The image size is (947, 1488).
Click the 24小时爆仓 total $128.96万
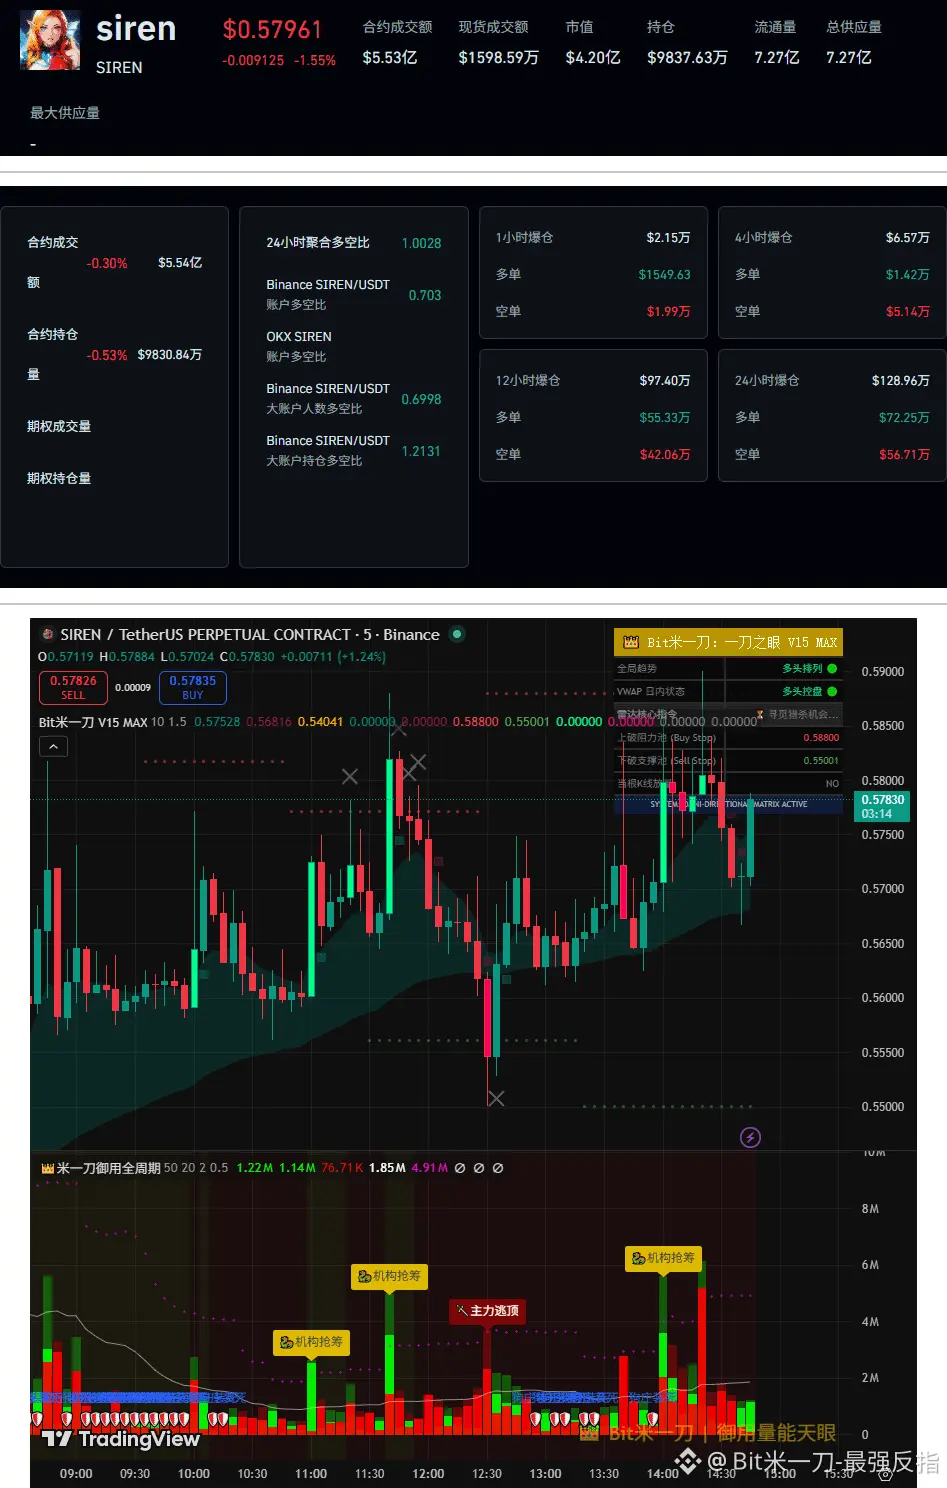[901, 380]
